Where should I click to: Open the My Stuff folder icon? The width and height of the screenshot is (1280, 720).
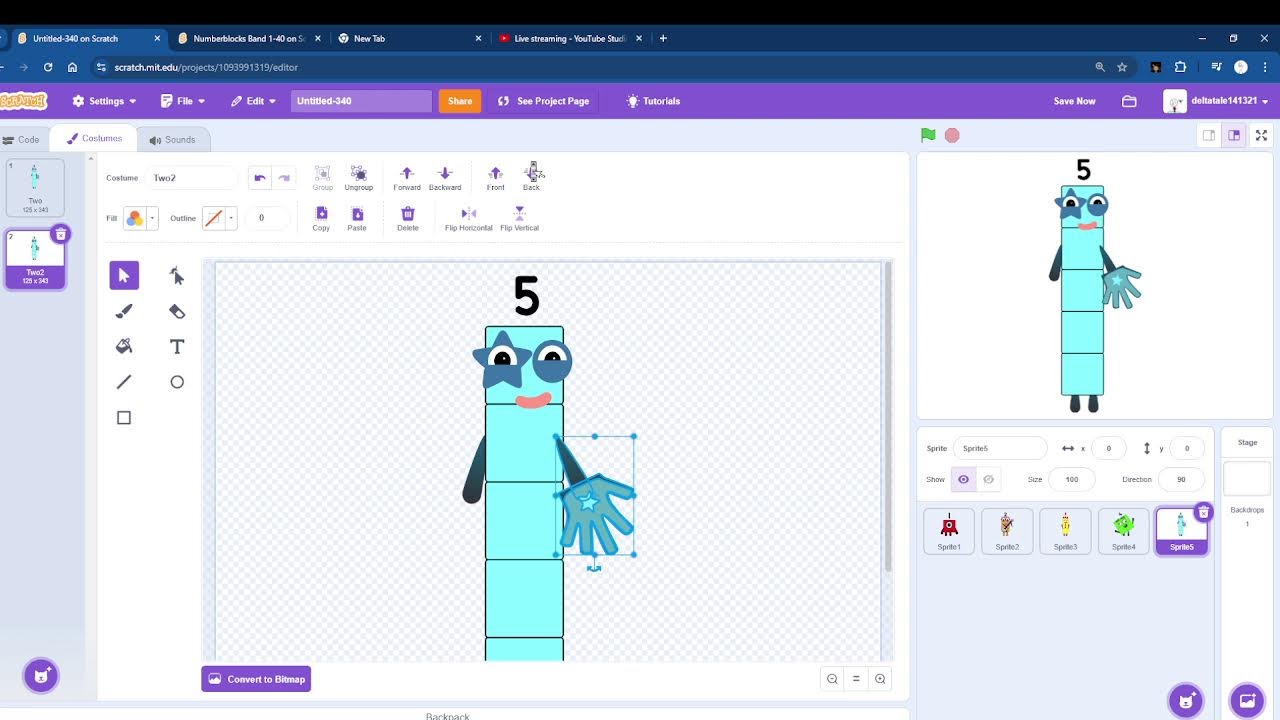coord(1129,101)
